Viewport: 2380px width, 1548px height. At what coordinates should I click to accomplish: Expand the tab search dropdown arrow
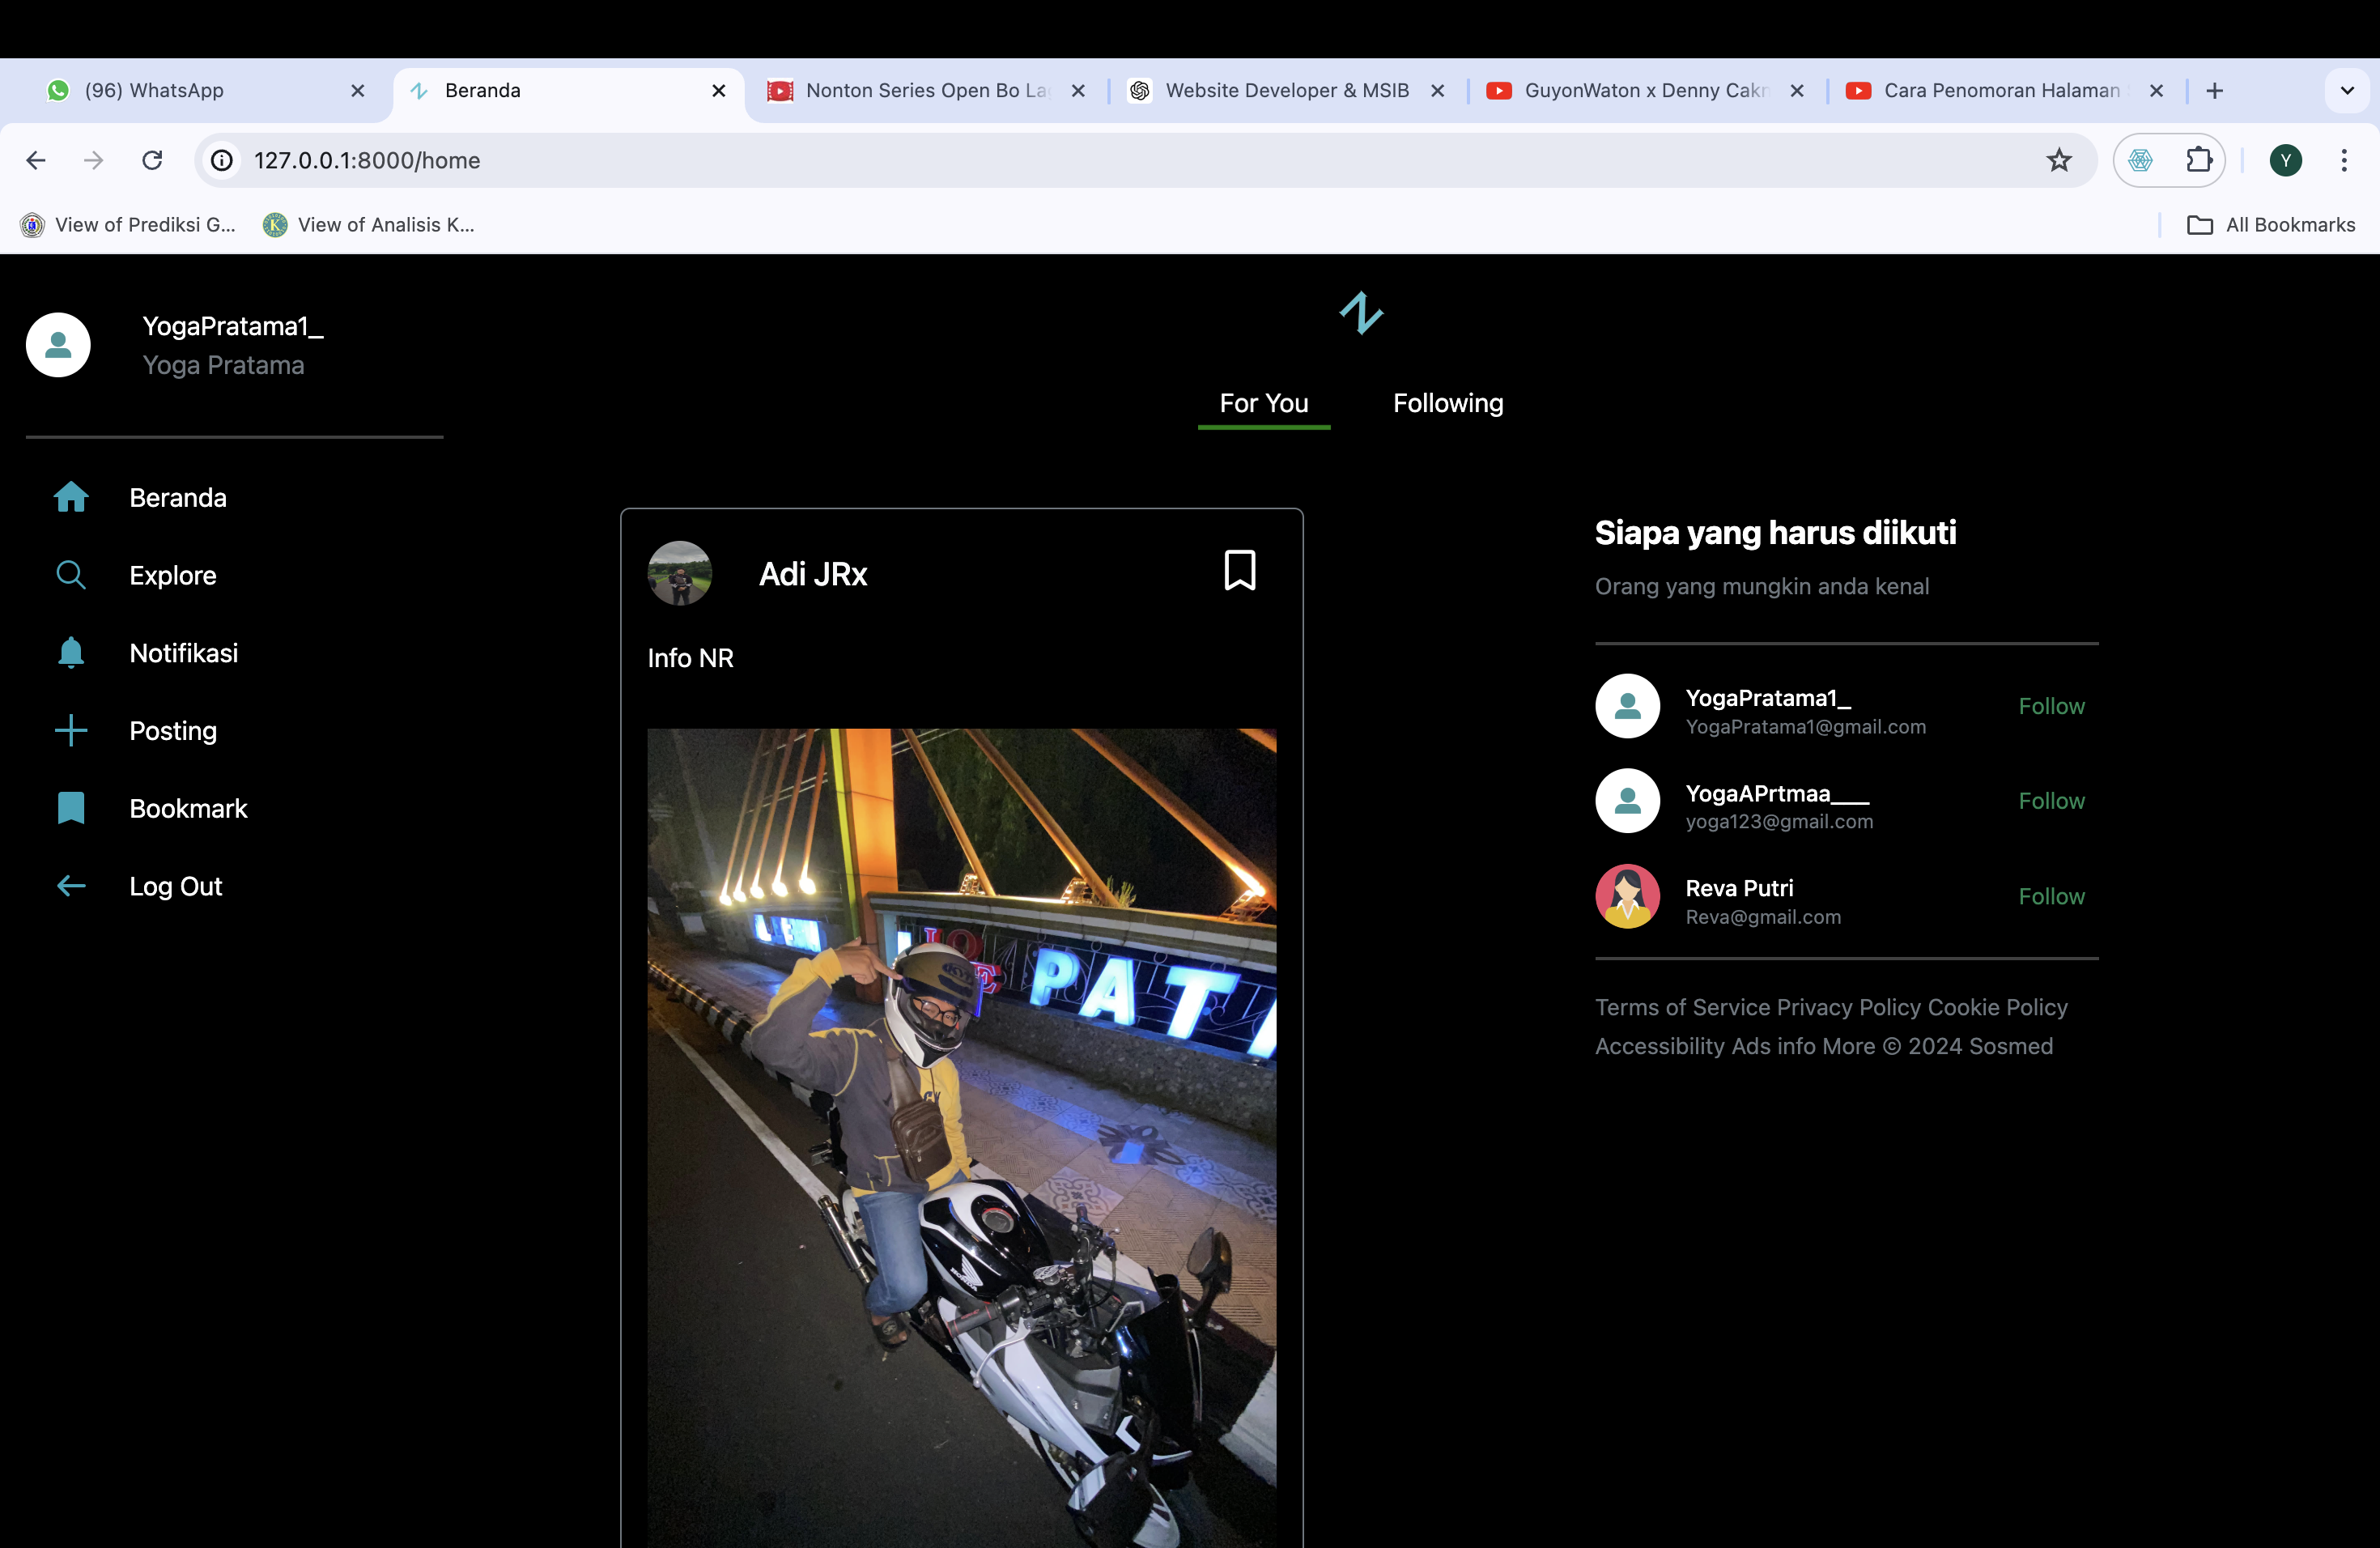(2346, 90)
